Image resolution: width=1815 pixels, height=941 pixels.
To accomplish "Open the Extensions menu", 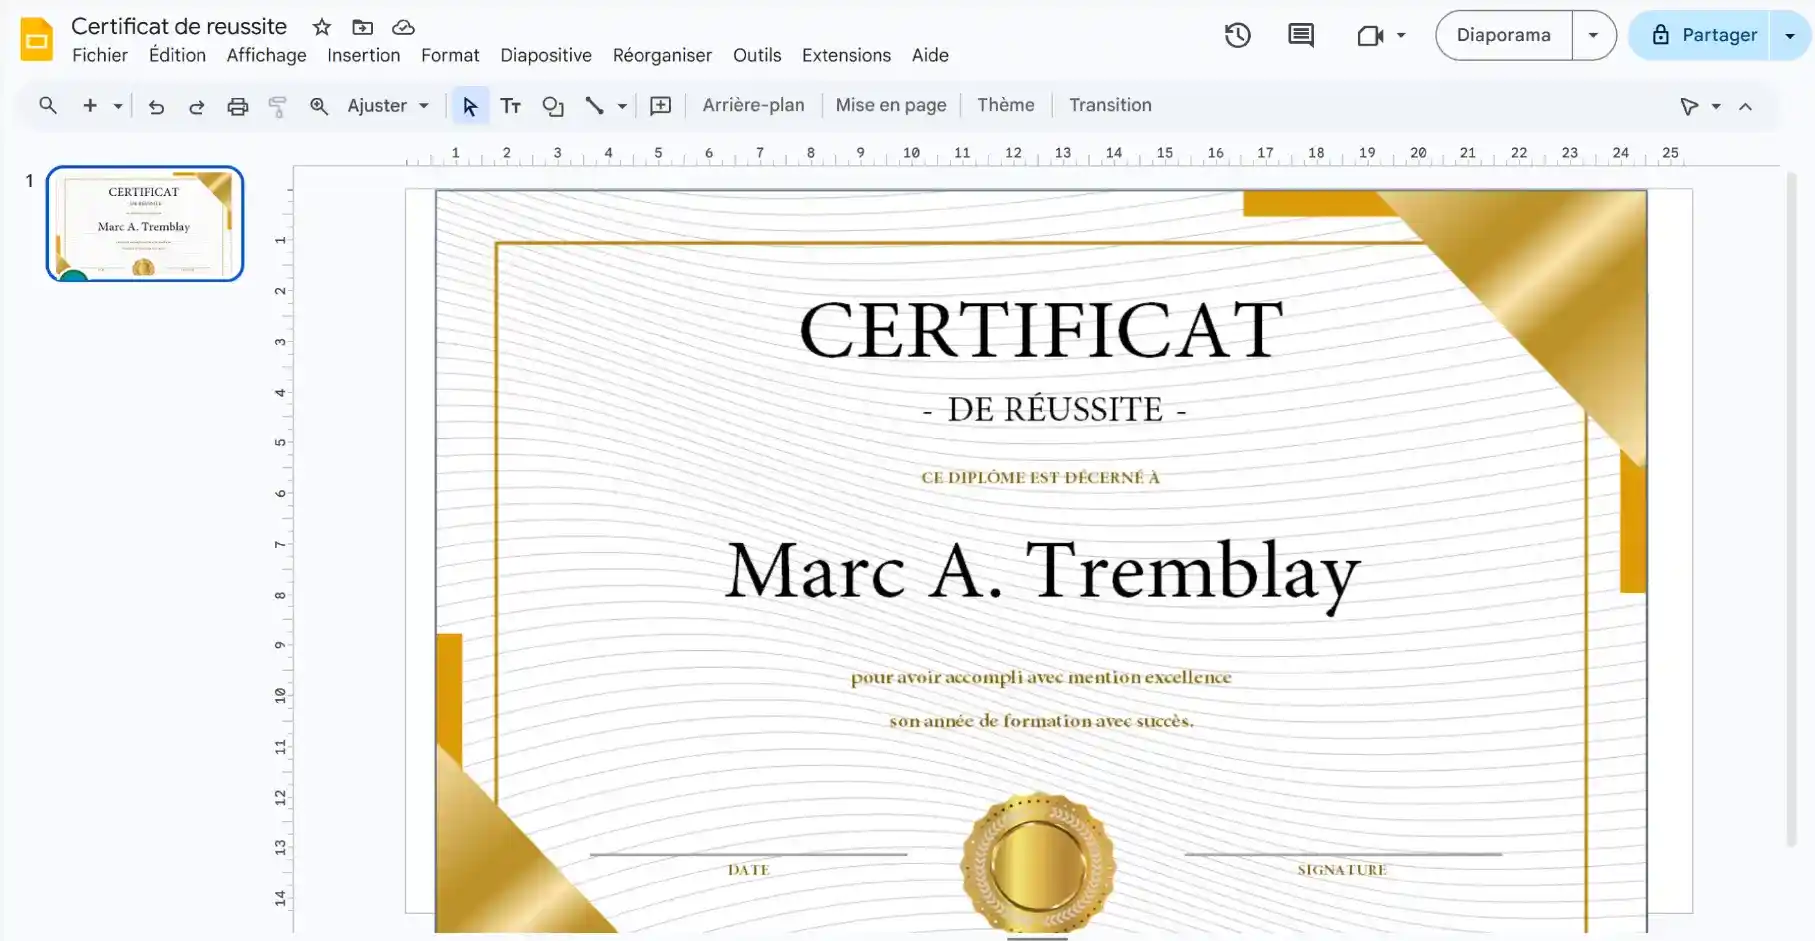I will 846,56.
